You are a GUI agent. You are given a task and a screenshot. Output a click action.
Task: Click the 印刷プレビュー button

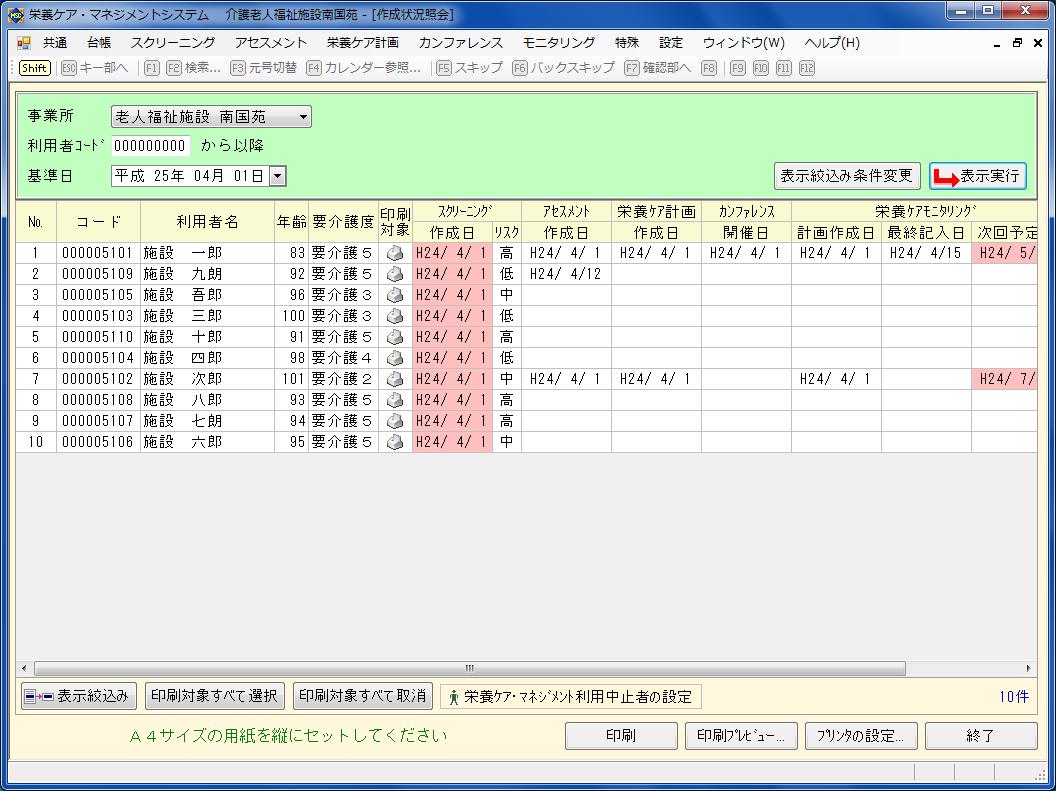click(741, 736)
